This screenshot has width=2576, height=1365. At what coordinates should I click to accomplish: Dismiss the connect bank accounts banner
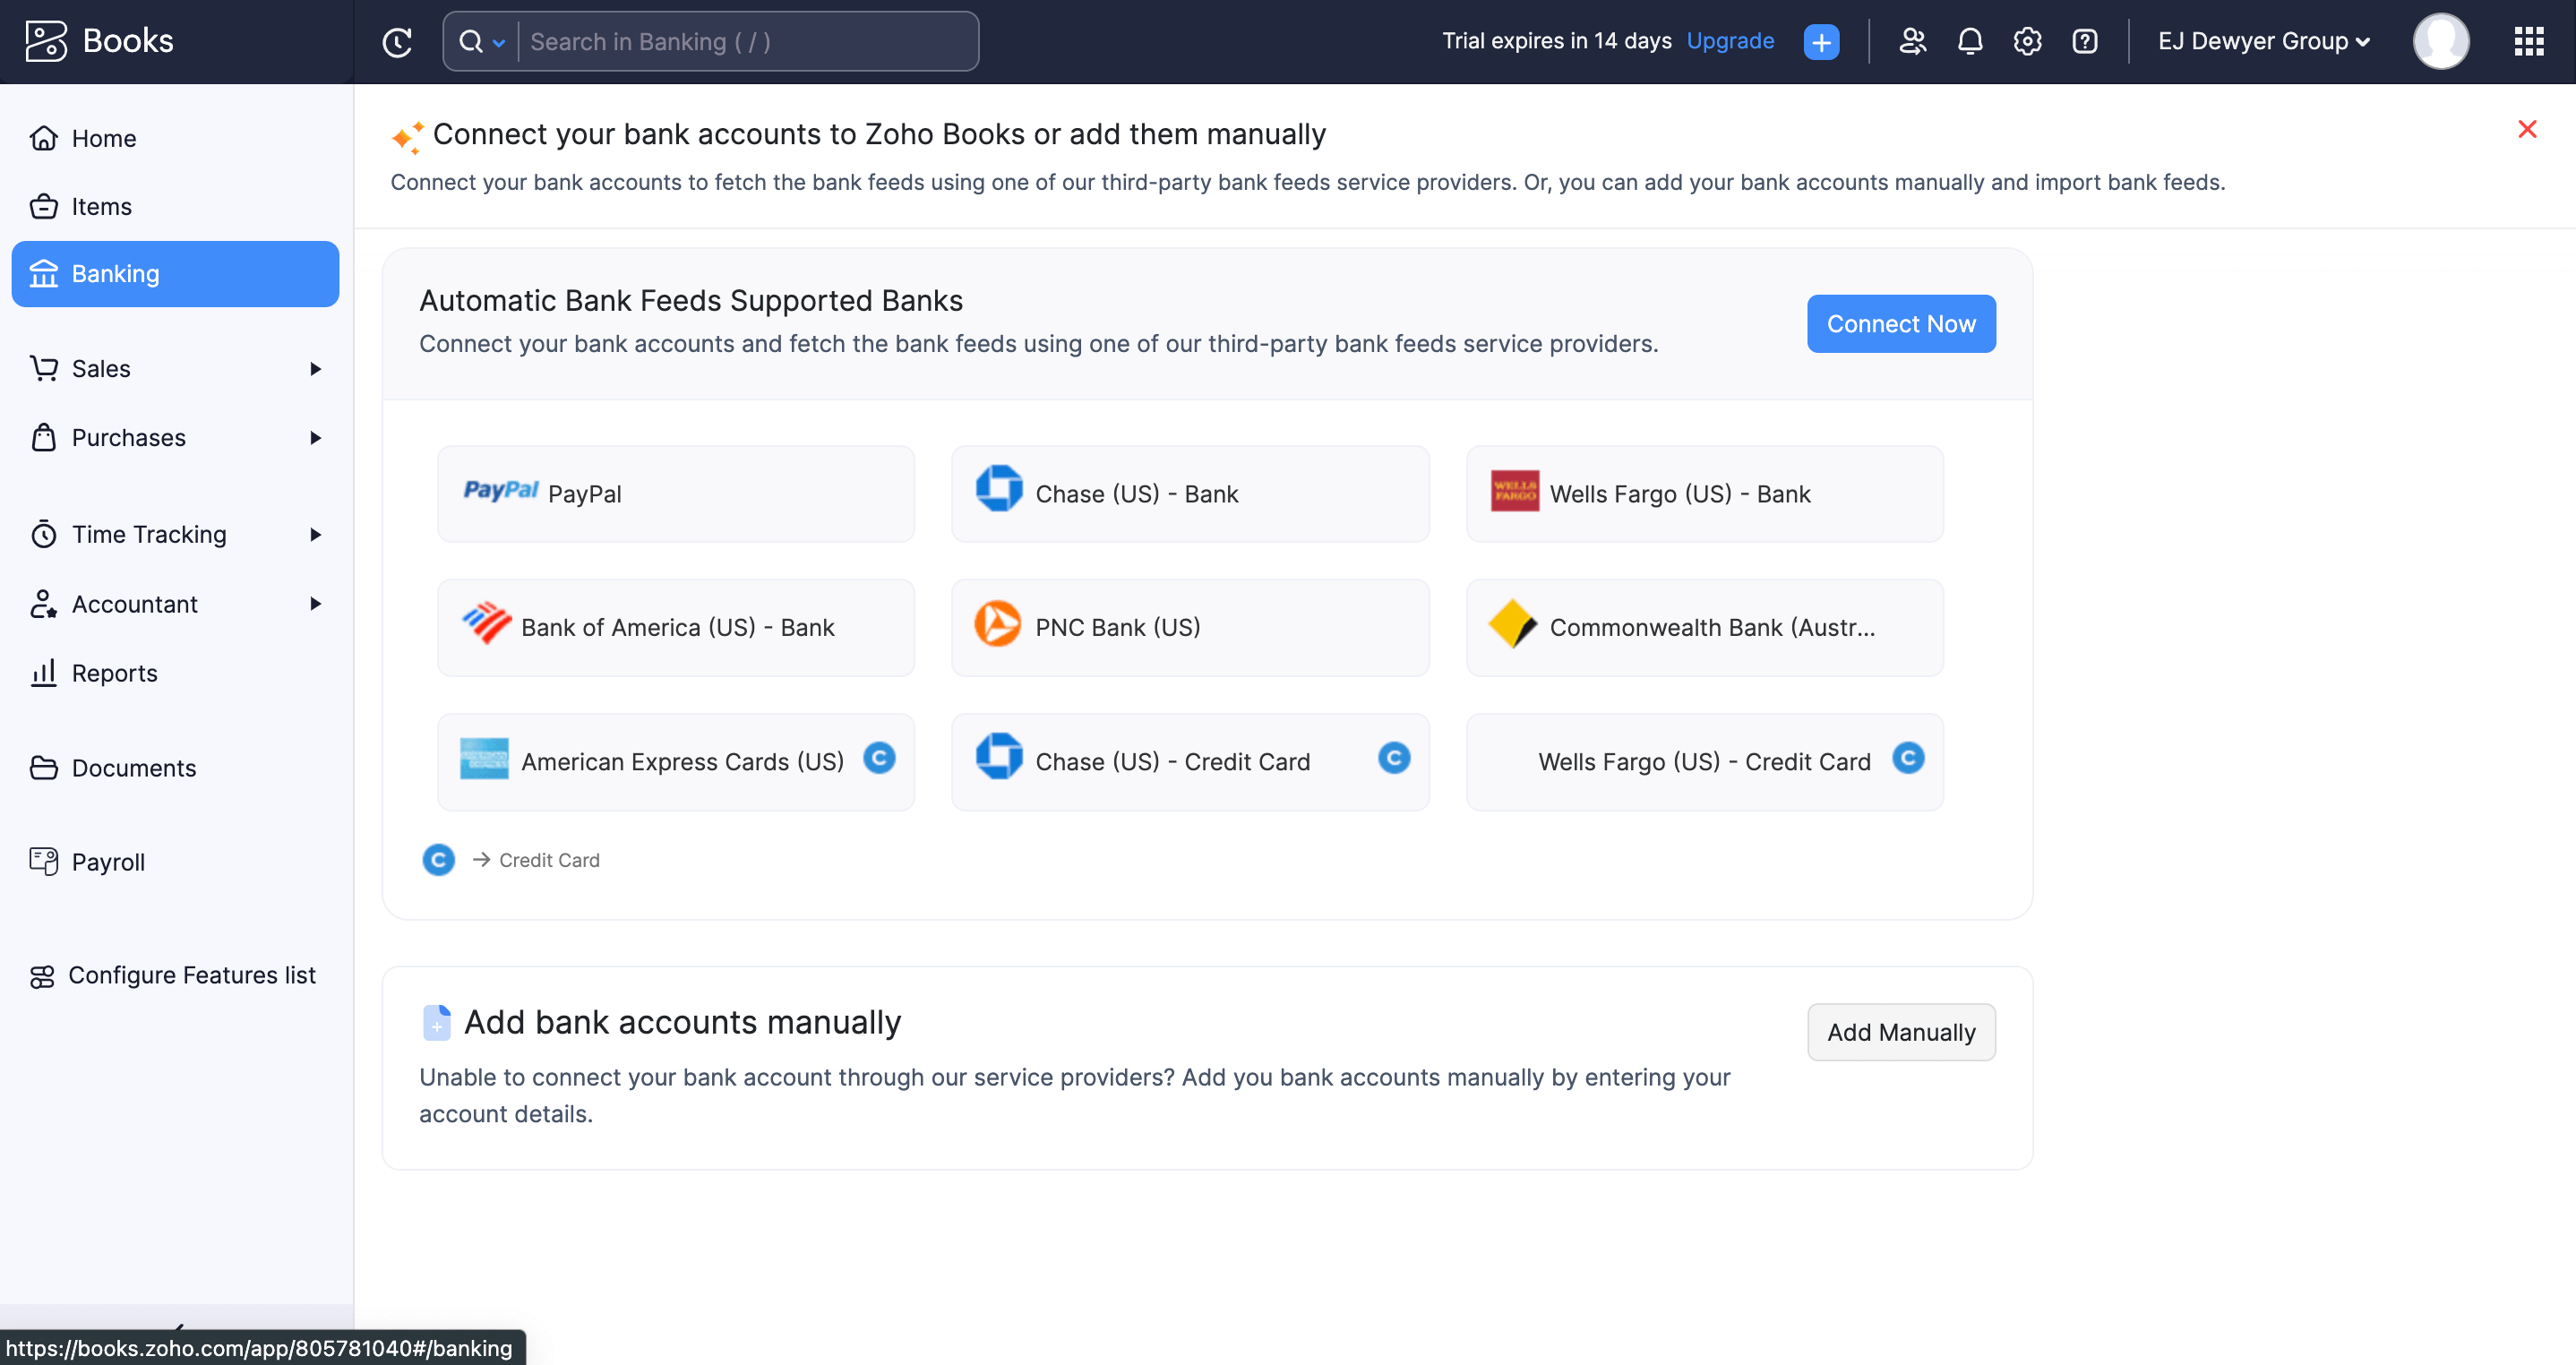point(2527,129)
